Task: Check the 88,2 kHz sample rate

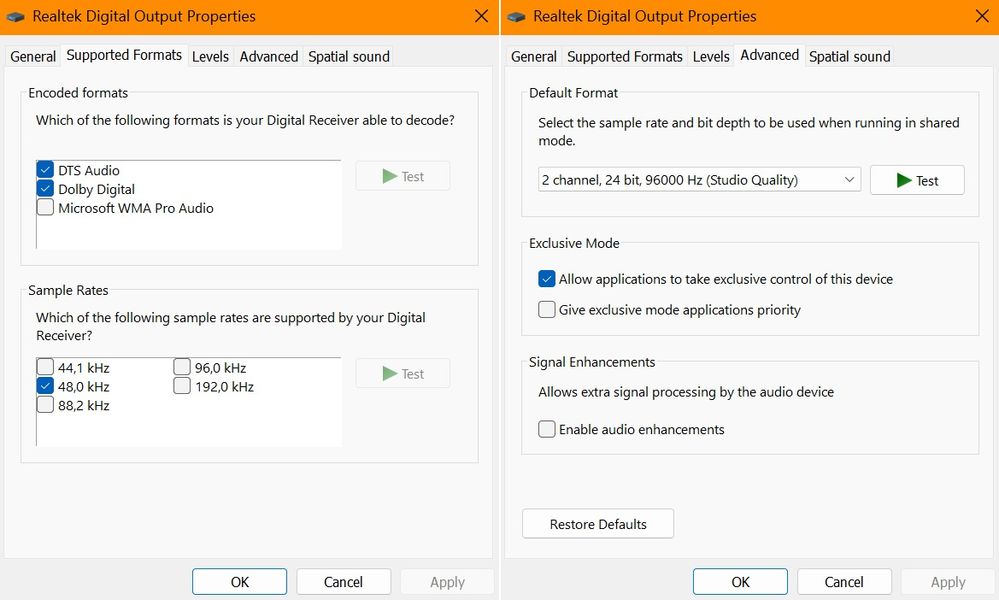Action: (x=45, y=405)
